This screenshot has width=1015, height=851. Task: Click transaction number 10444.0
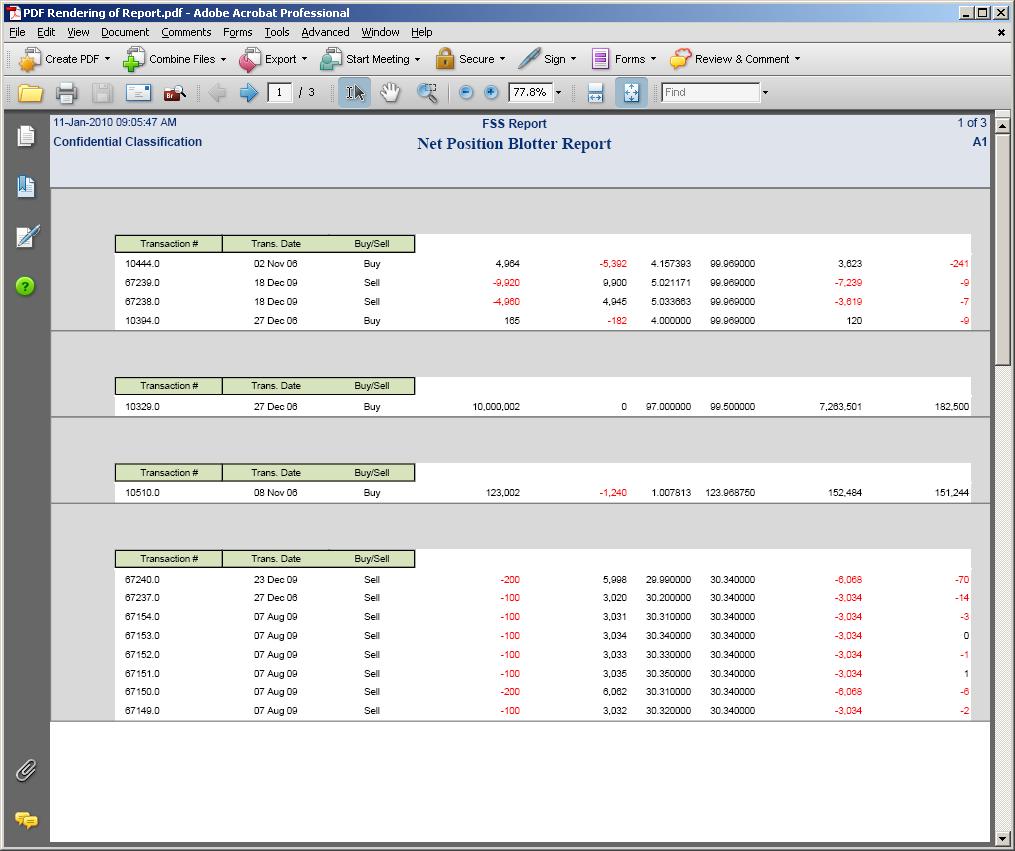pos(142,264)
